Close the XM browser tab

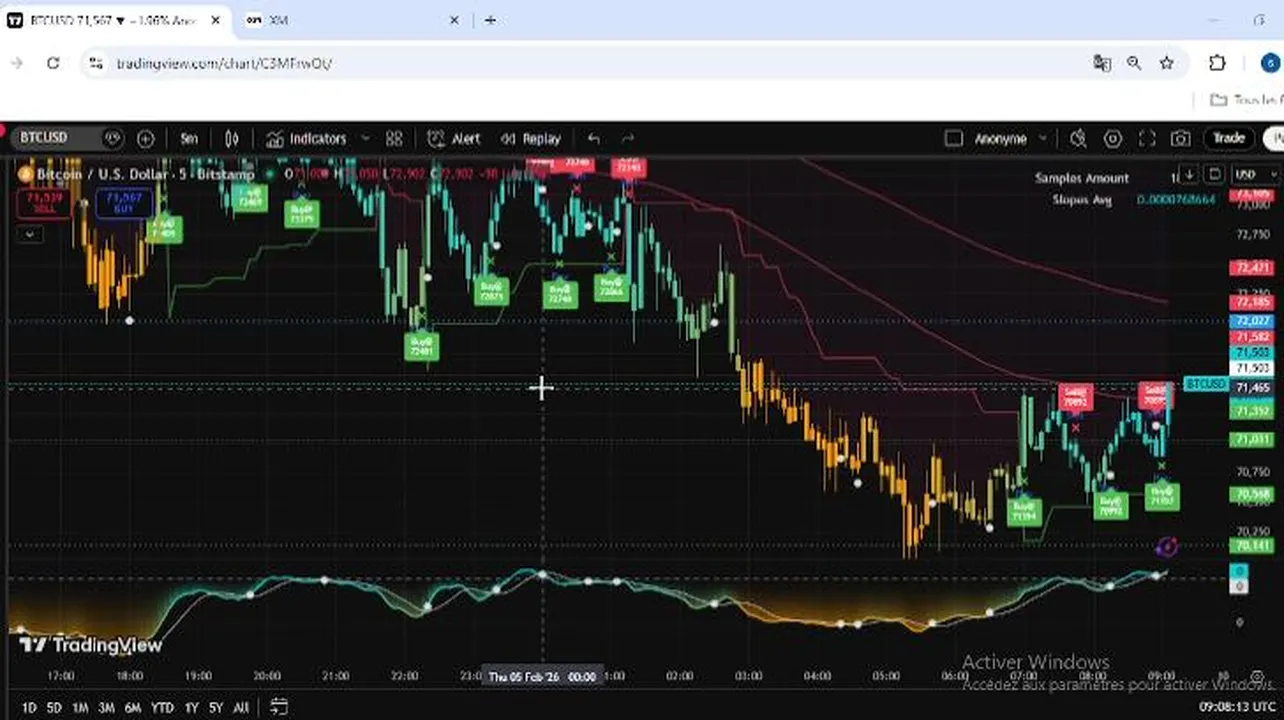tap(455, 20)
